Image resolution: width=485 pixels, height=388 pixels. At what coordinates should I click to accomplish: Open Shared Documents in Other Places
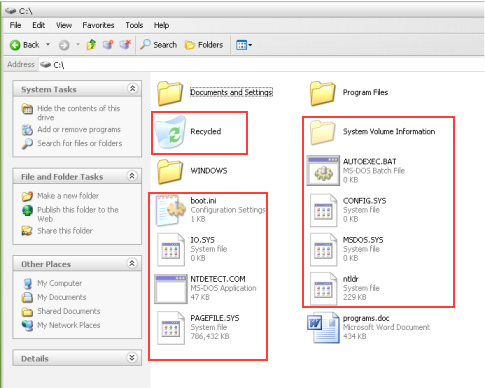point(69,311)
